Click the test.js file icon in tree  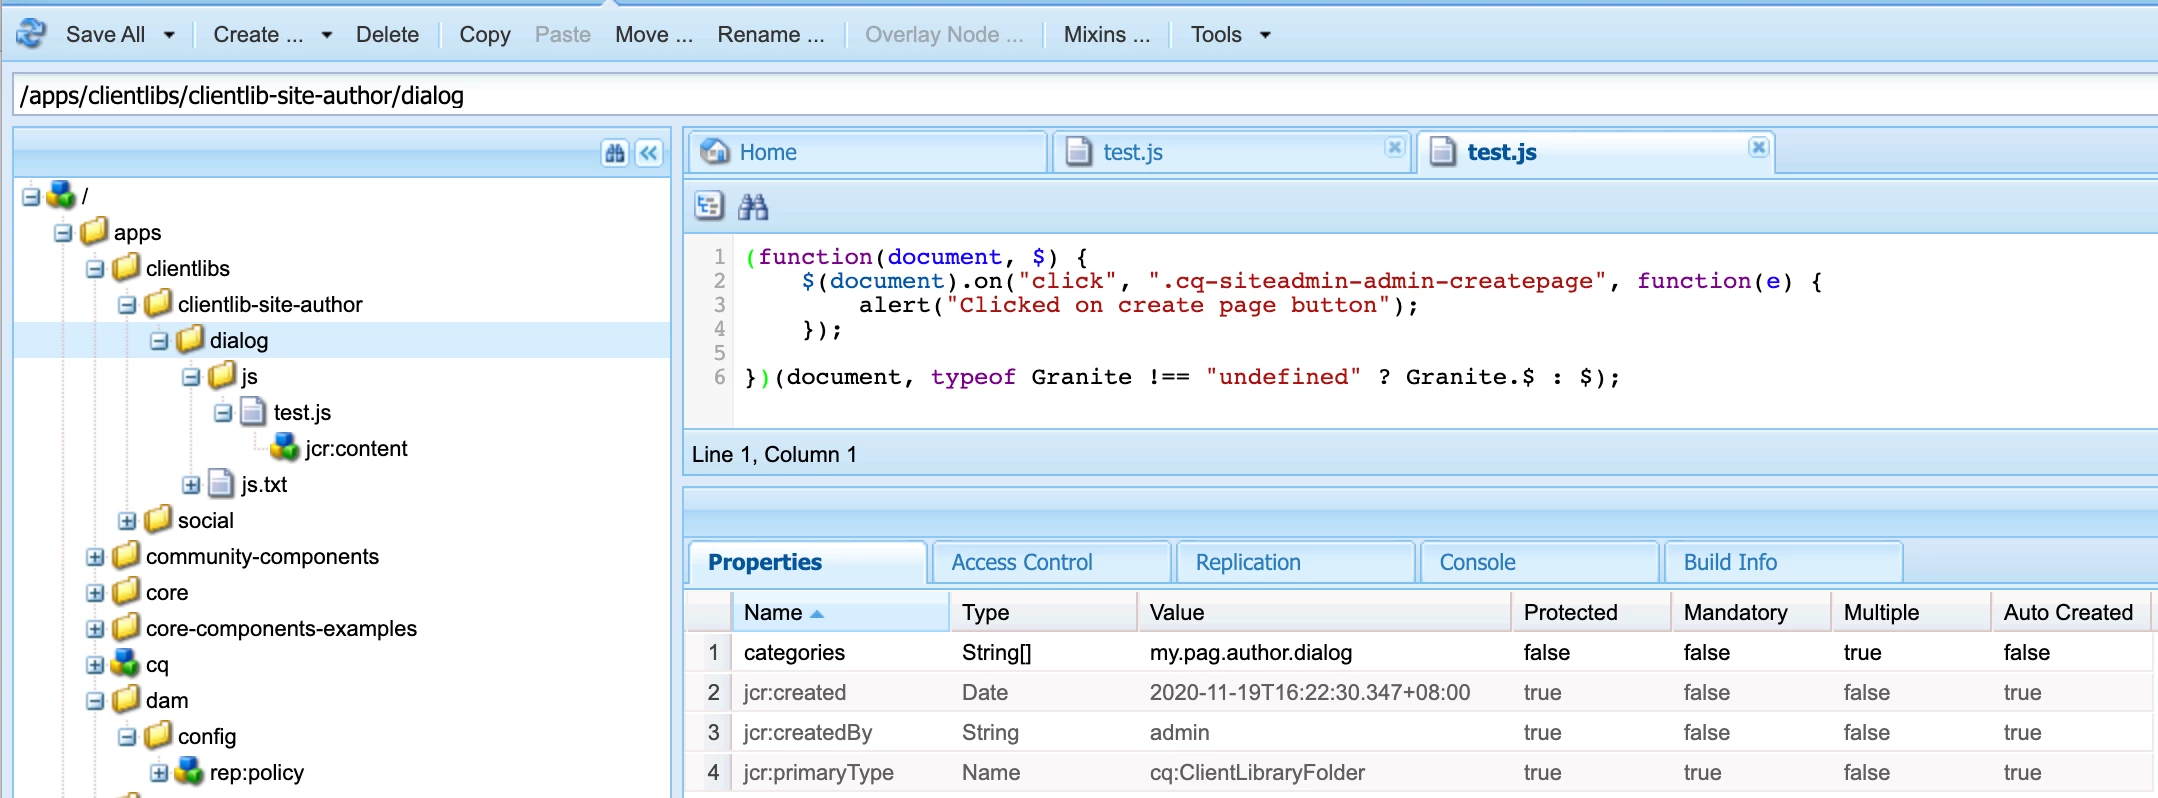254,411
